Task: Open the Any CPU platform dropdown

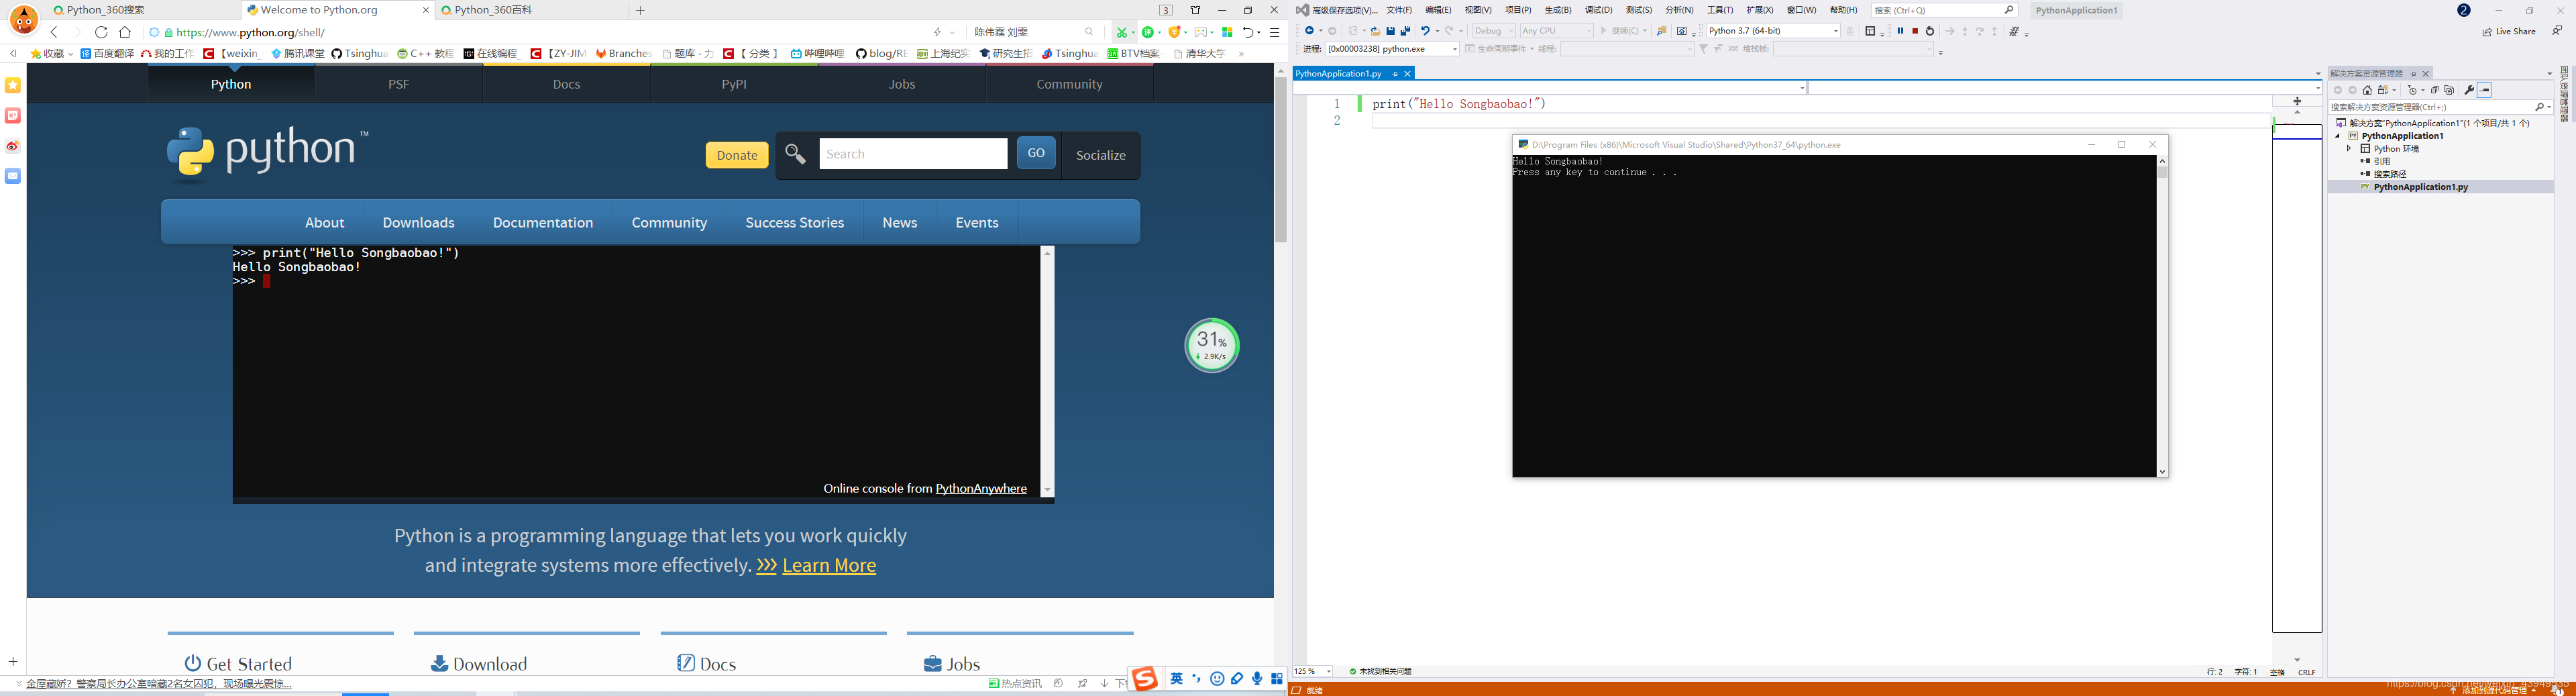Action: click(x=1557, y=31)
